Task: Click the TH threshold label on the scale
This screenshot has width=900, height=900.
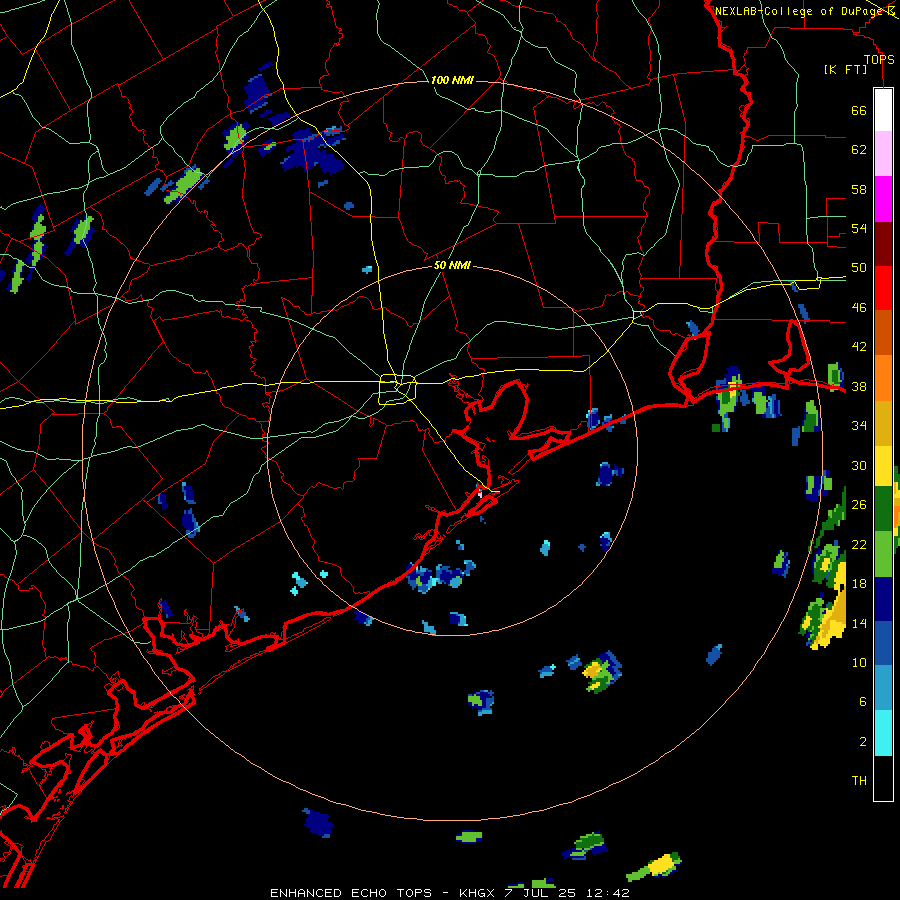Action: [859, 781]
